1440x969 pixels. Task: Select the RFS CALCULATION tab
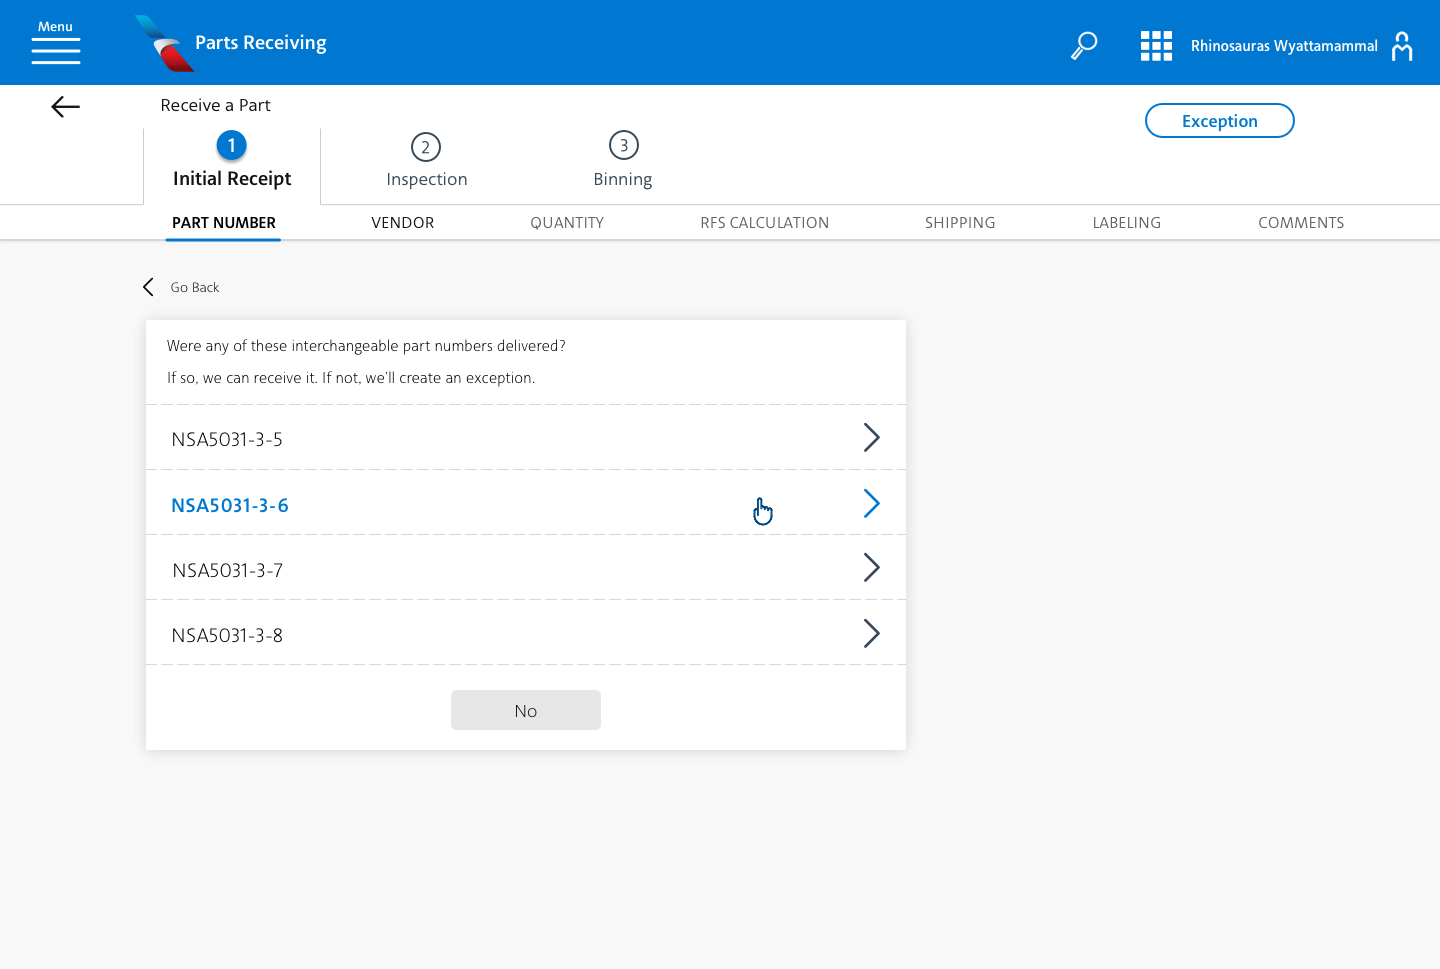[x=765, y=223]
